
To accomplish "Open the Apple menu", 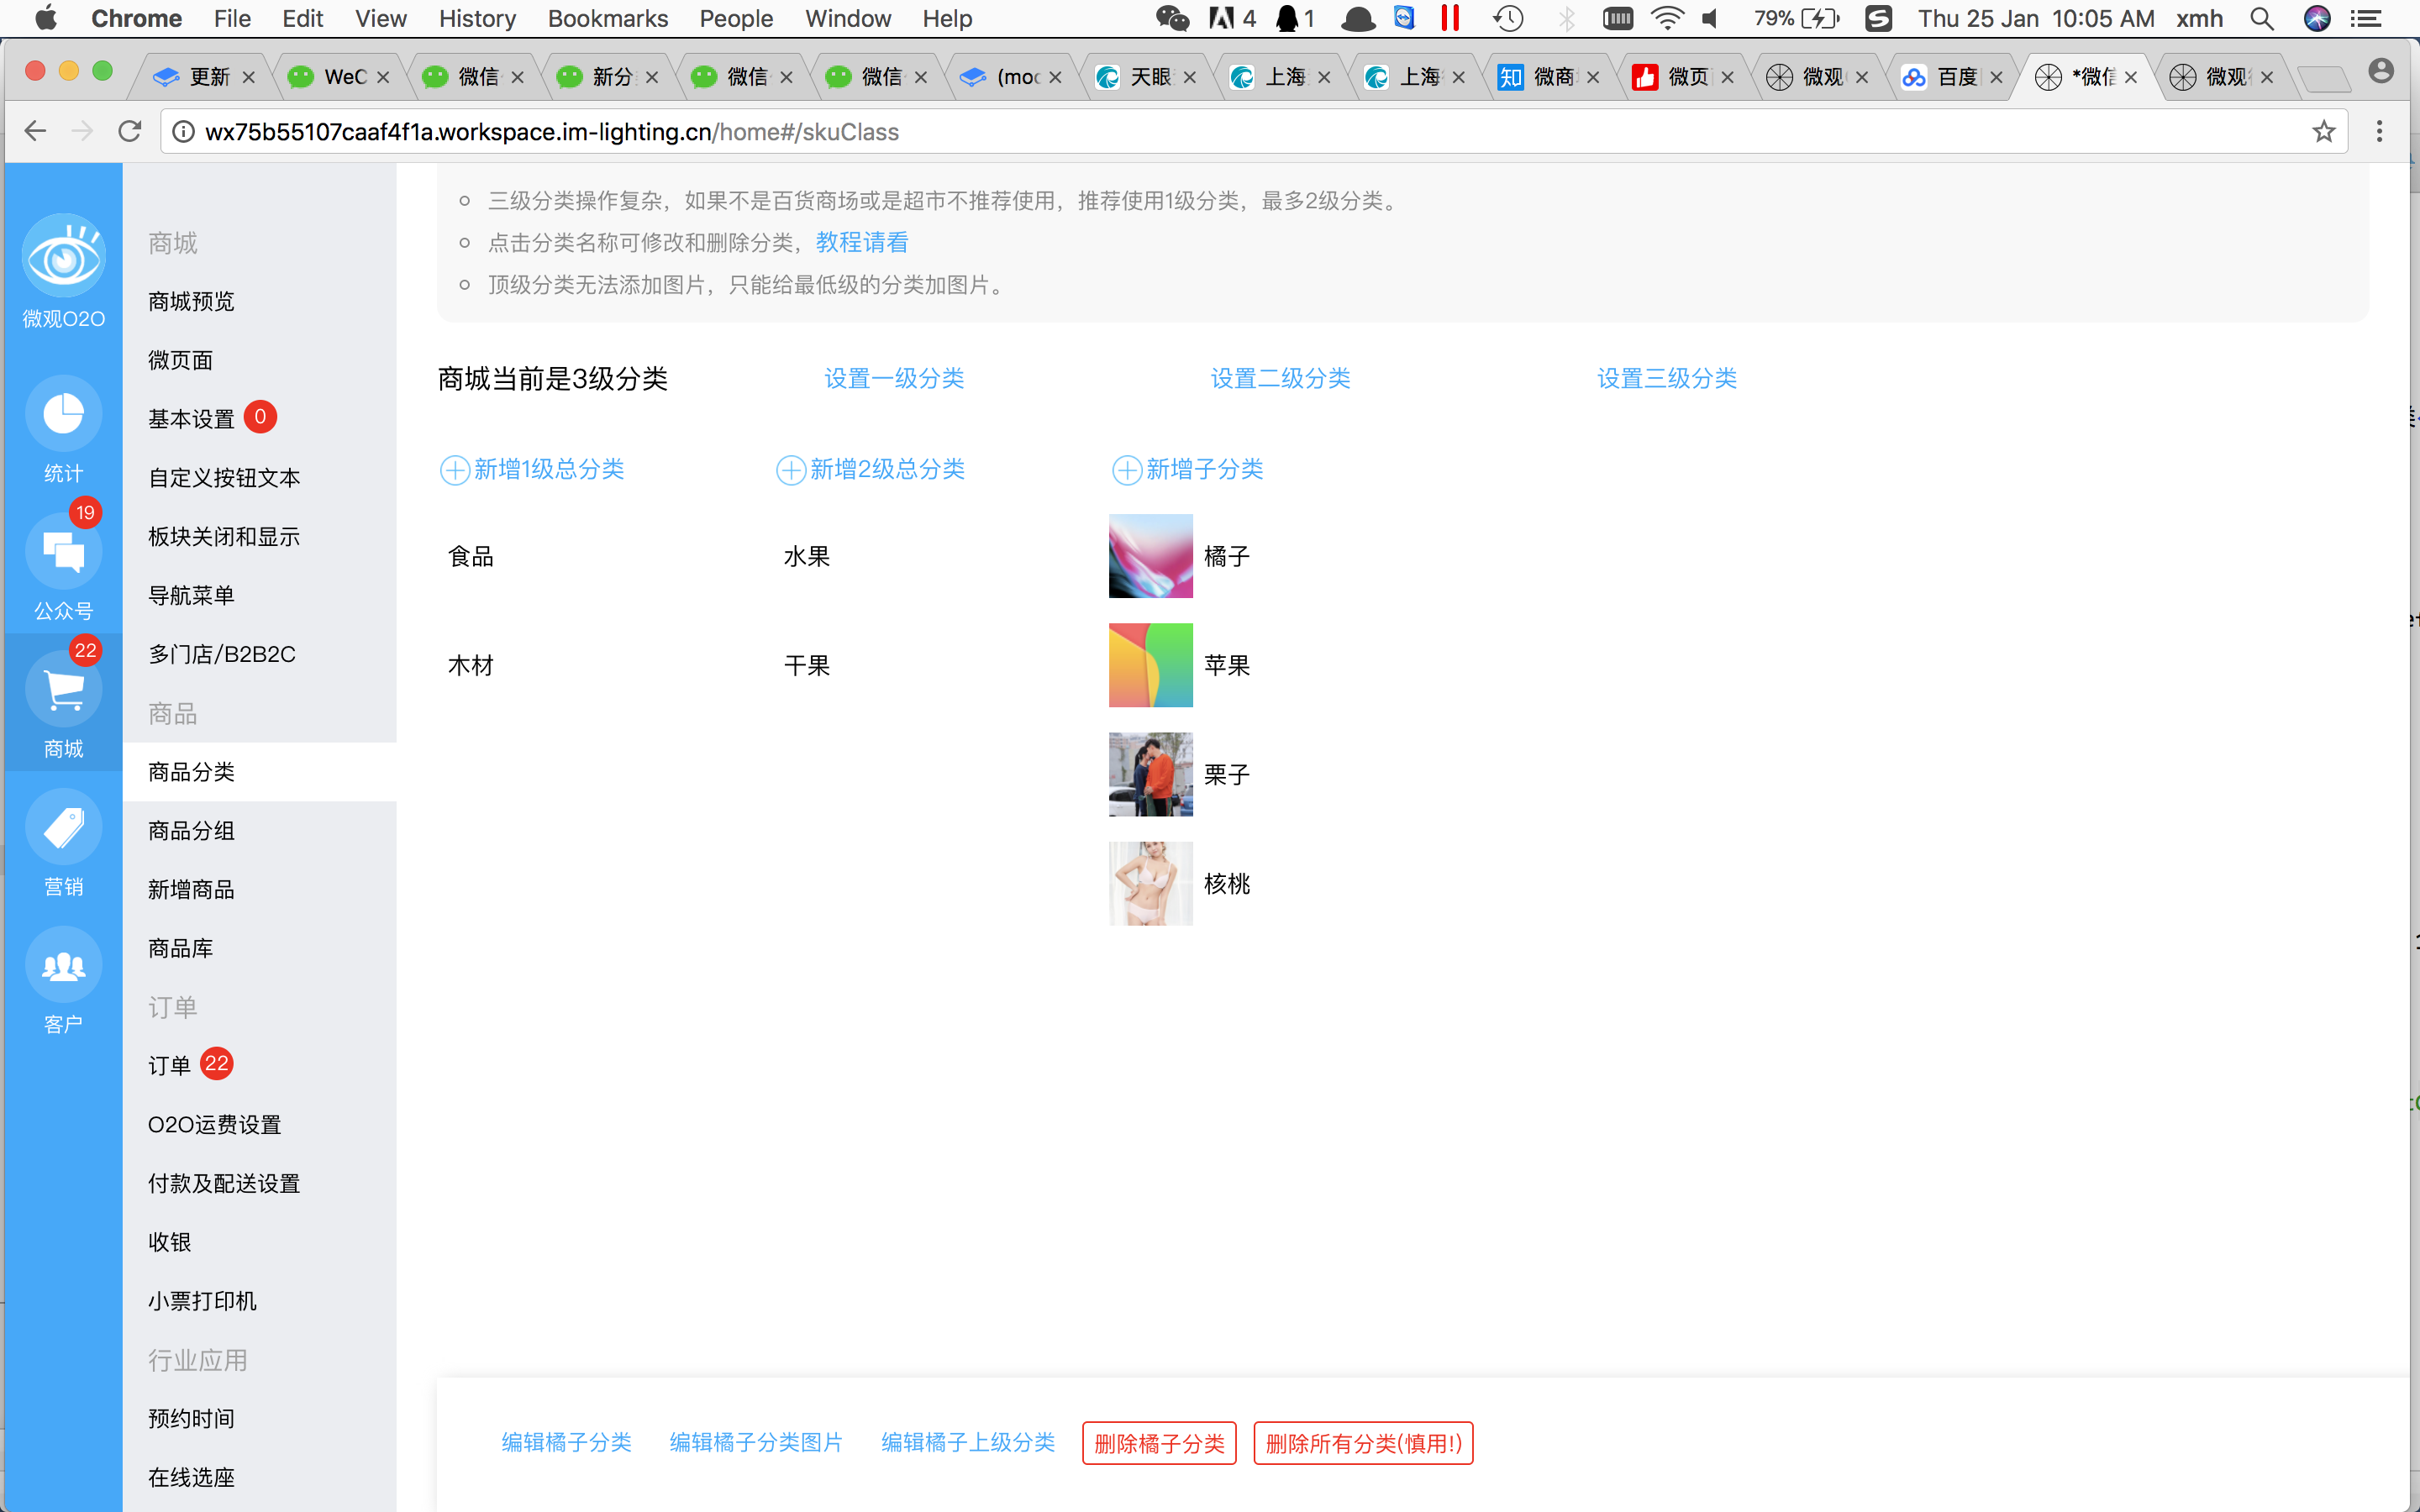I will coord(46,18).
